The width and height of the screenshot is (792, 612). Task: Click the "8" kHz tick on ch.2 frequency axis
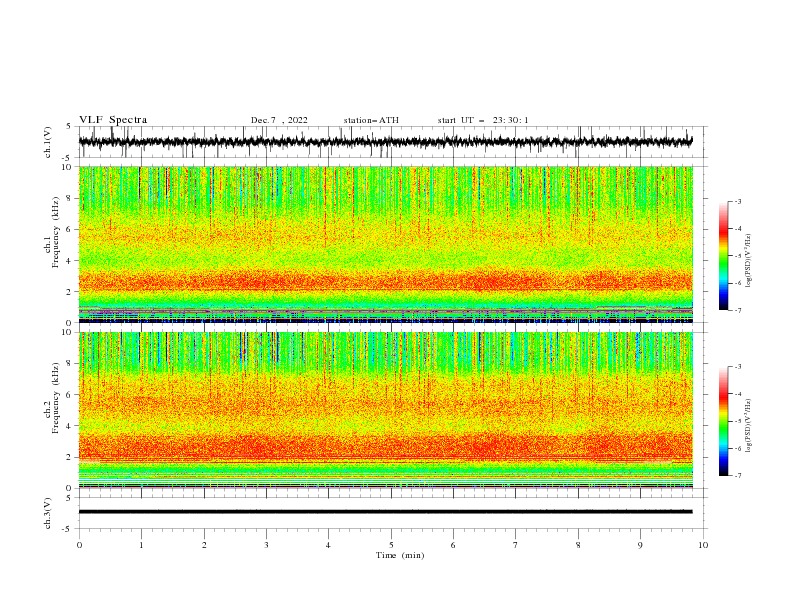pos(71,364)
